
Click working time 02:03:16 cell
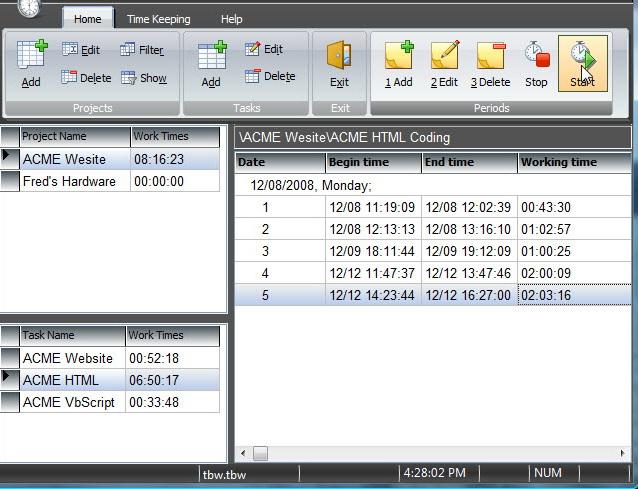point(575,295)
